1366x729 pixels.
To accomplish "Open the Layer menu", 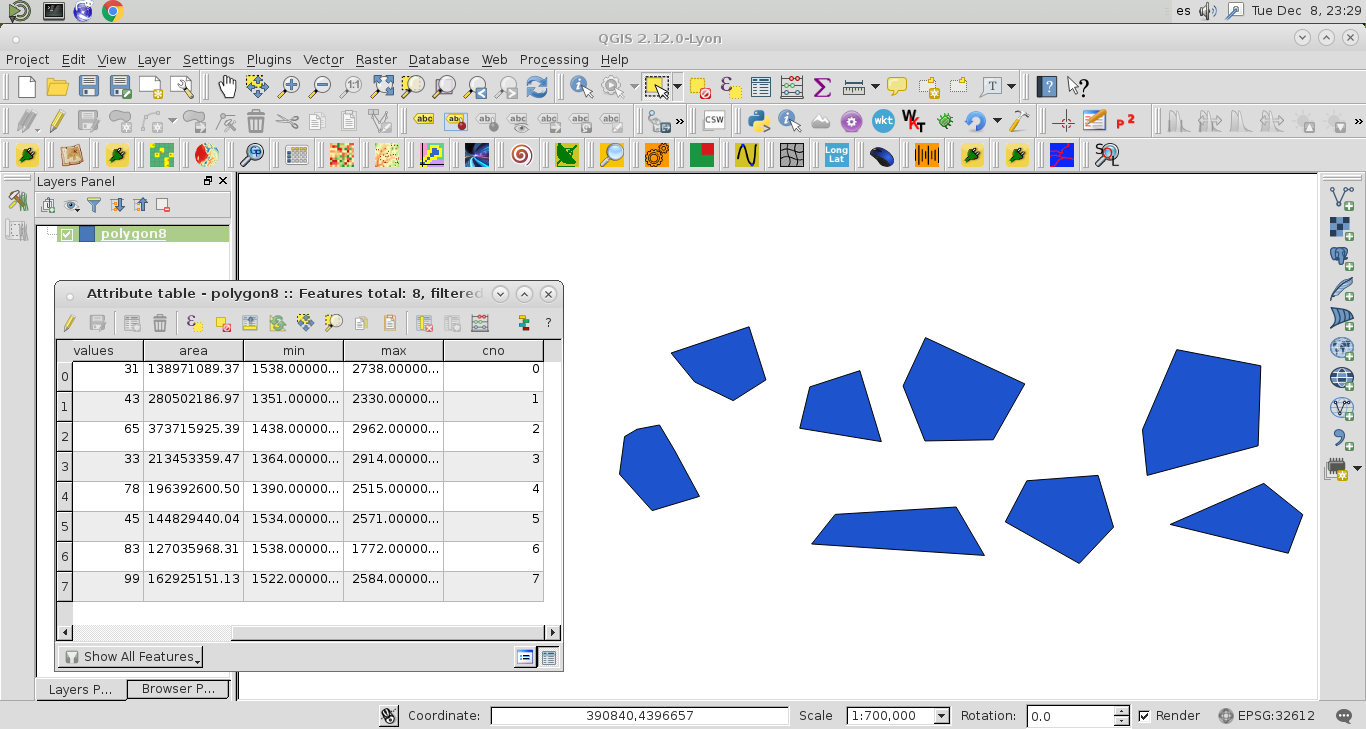I will coord(154,60).
